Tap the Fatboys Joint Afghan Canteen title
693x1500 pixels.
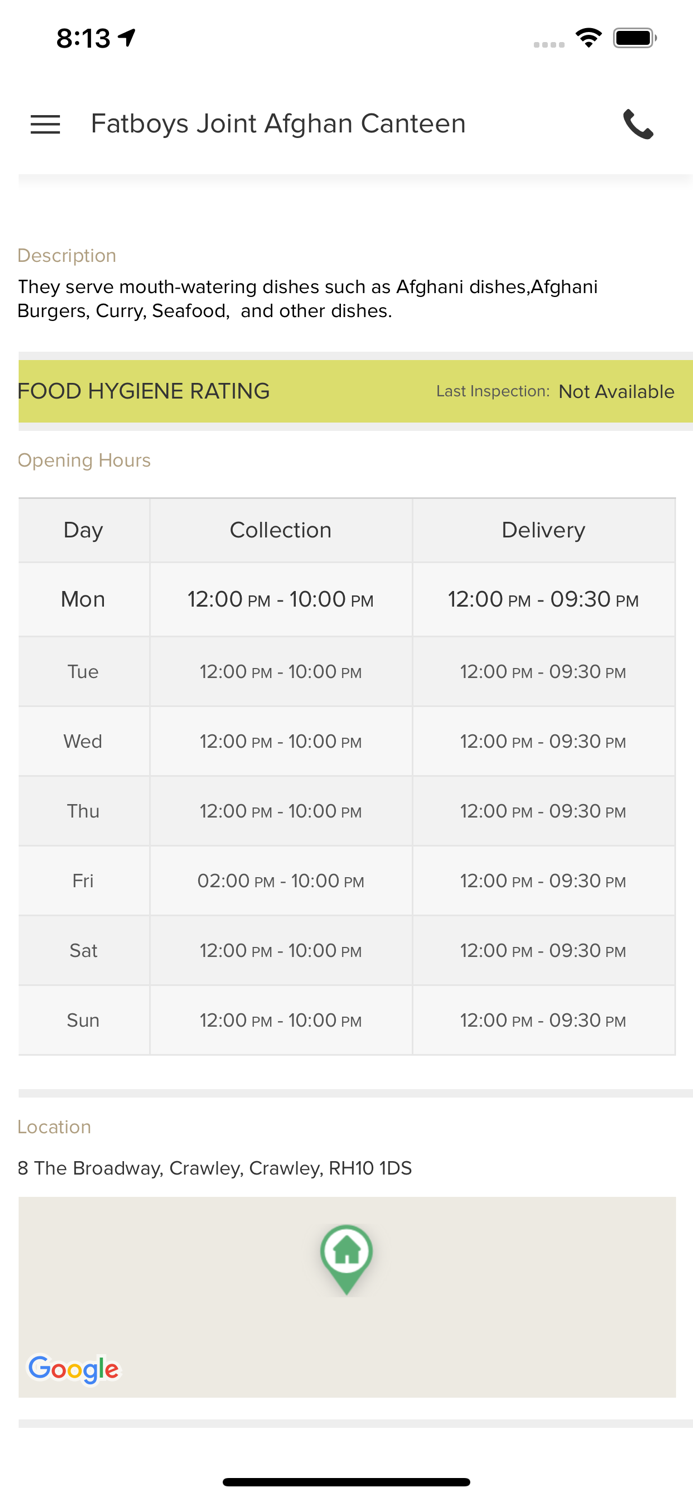[278, 124]
